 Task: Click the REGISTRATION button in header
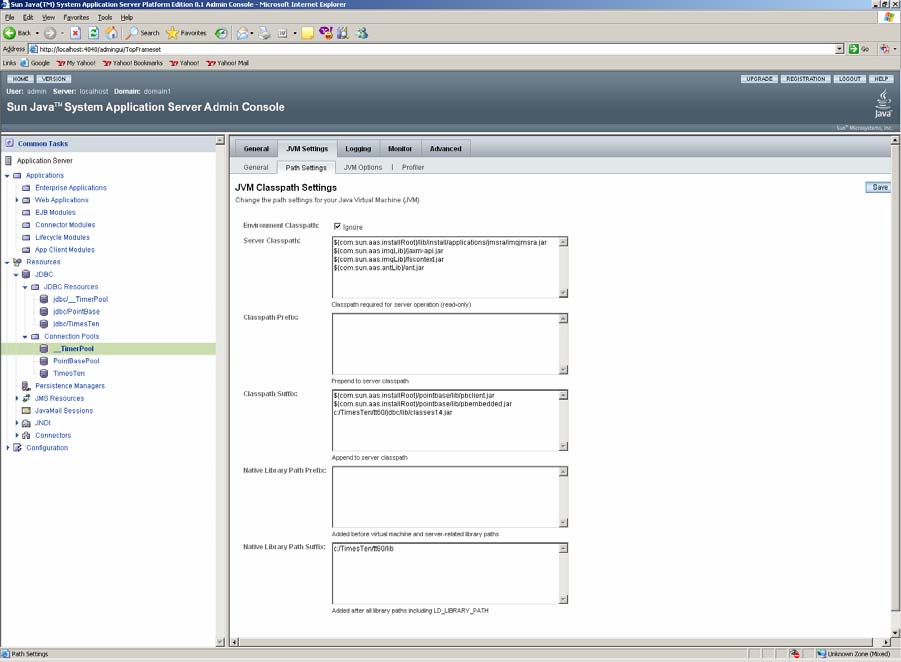click(x=805, y=79)
